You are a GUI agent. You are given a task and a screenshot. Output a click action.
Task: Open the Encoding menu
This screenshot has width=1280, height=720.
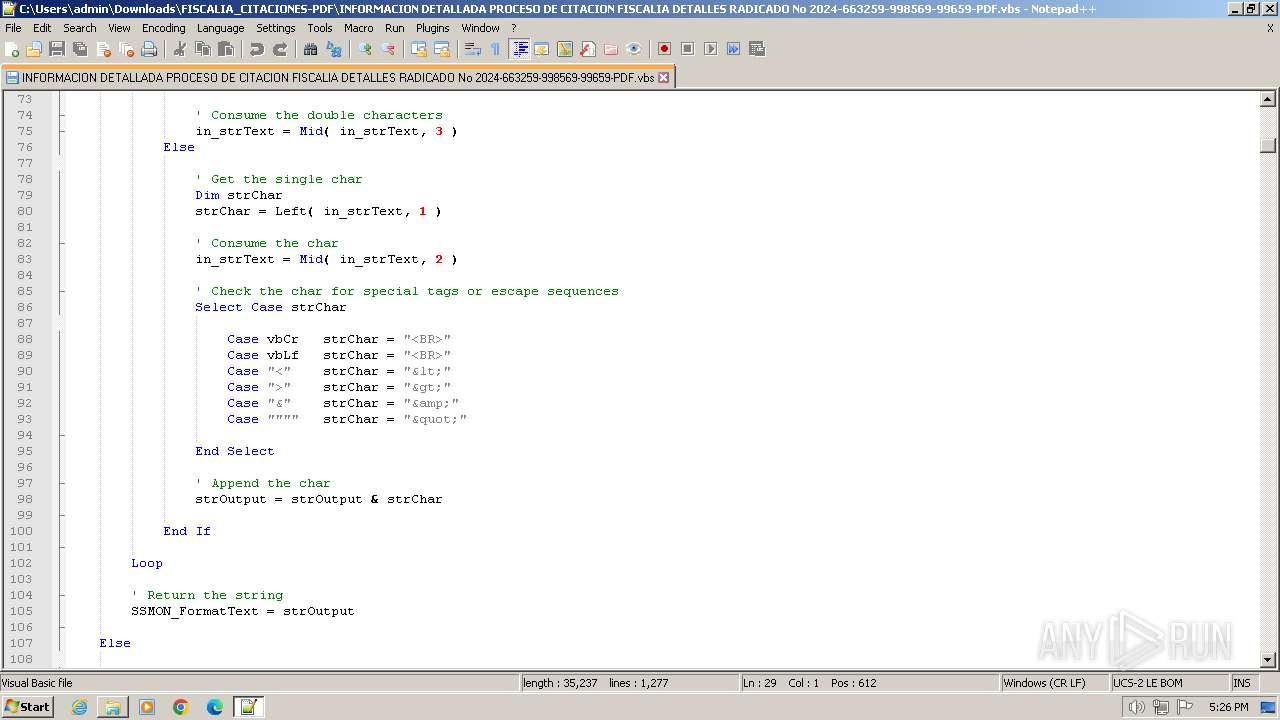pos(164,28)
